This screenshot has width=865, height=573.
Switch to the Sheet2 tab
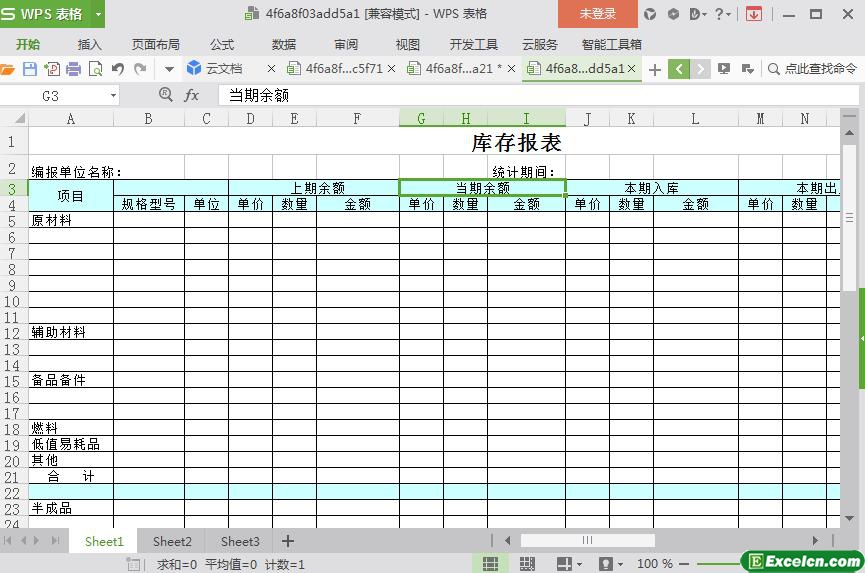(x=172, y=542)
